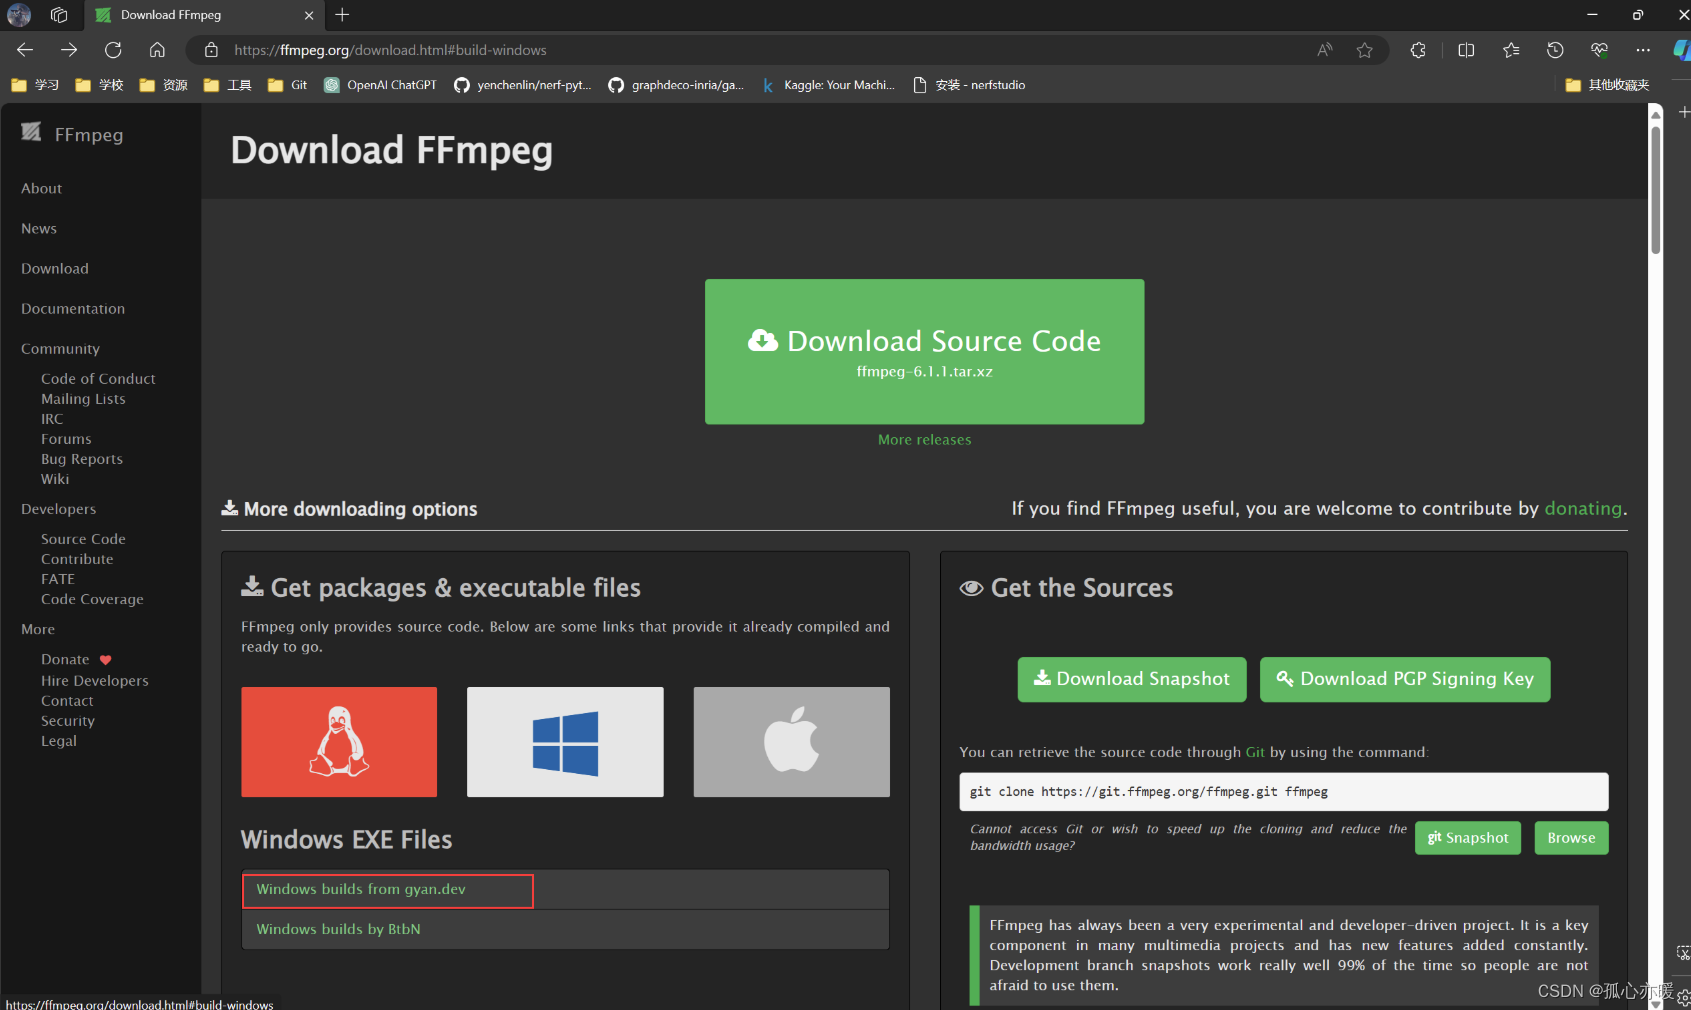Click the Git link in sources text

tap(1255, 752)
